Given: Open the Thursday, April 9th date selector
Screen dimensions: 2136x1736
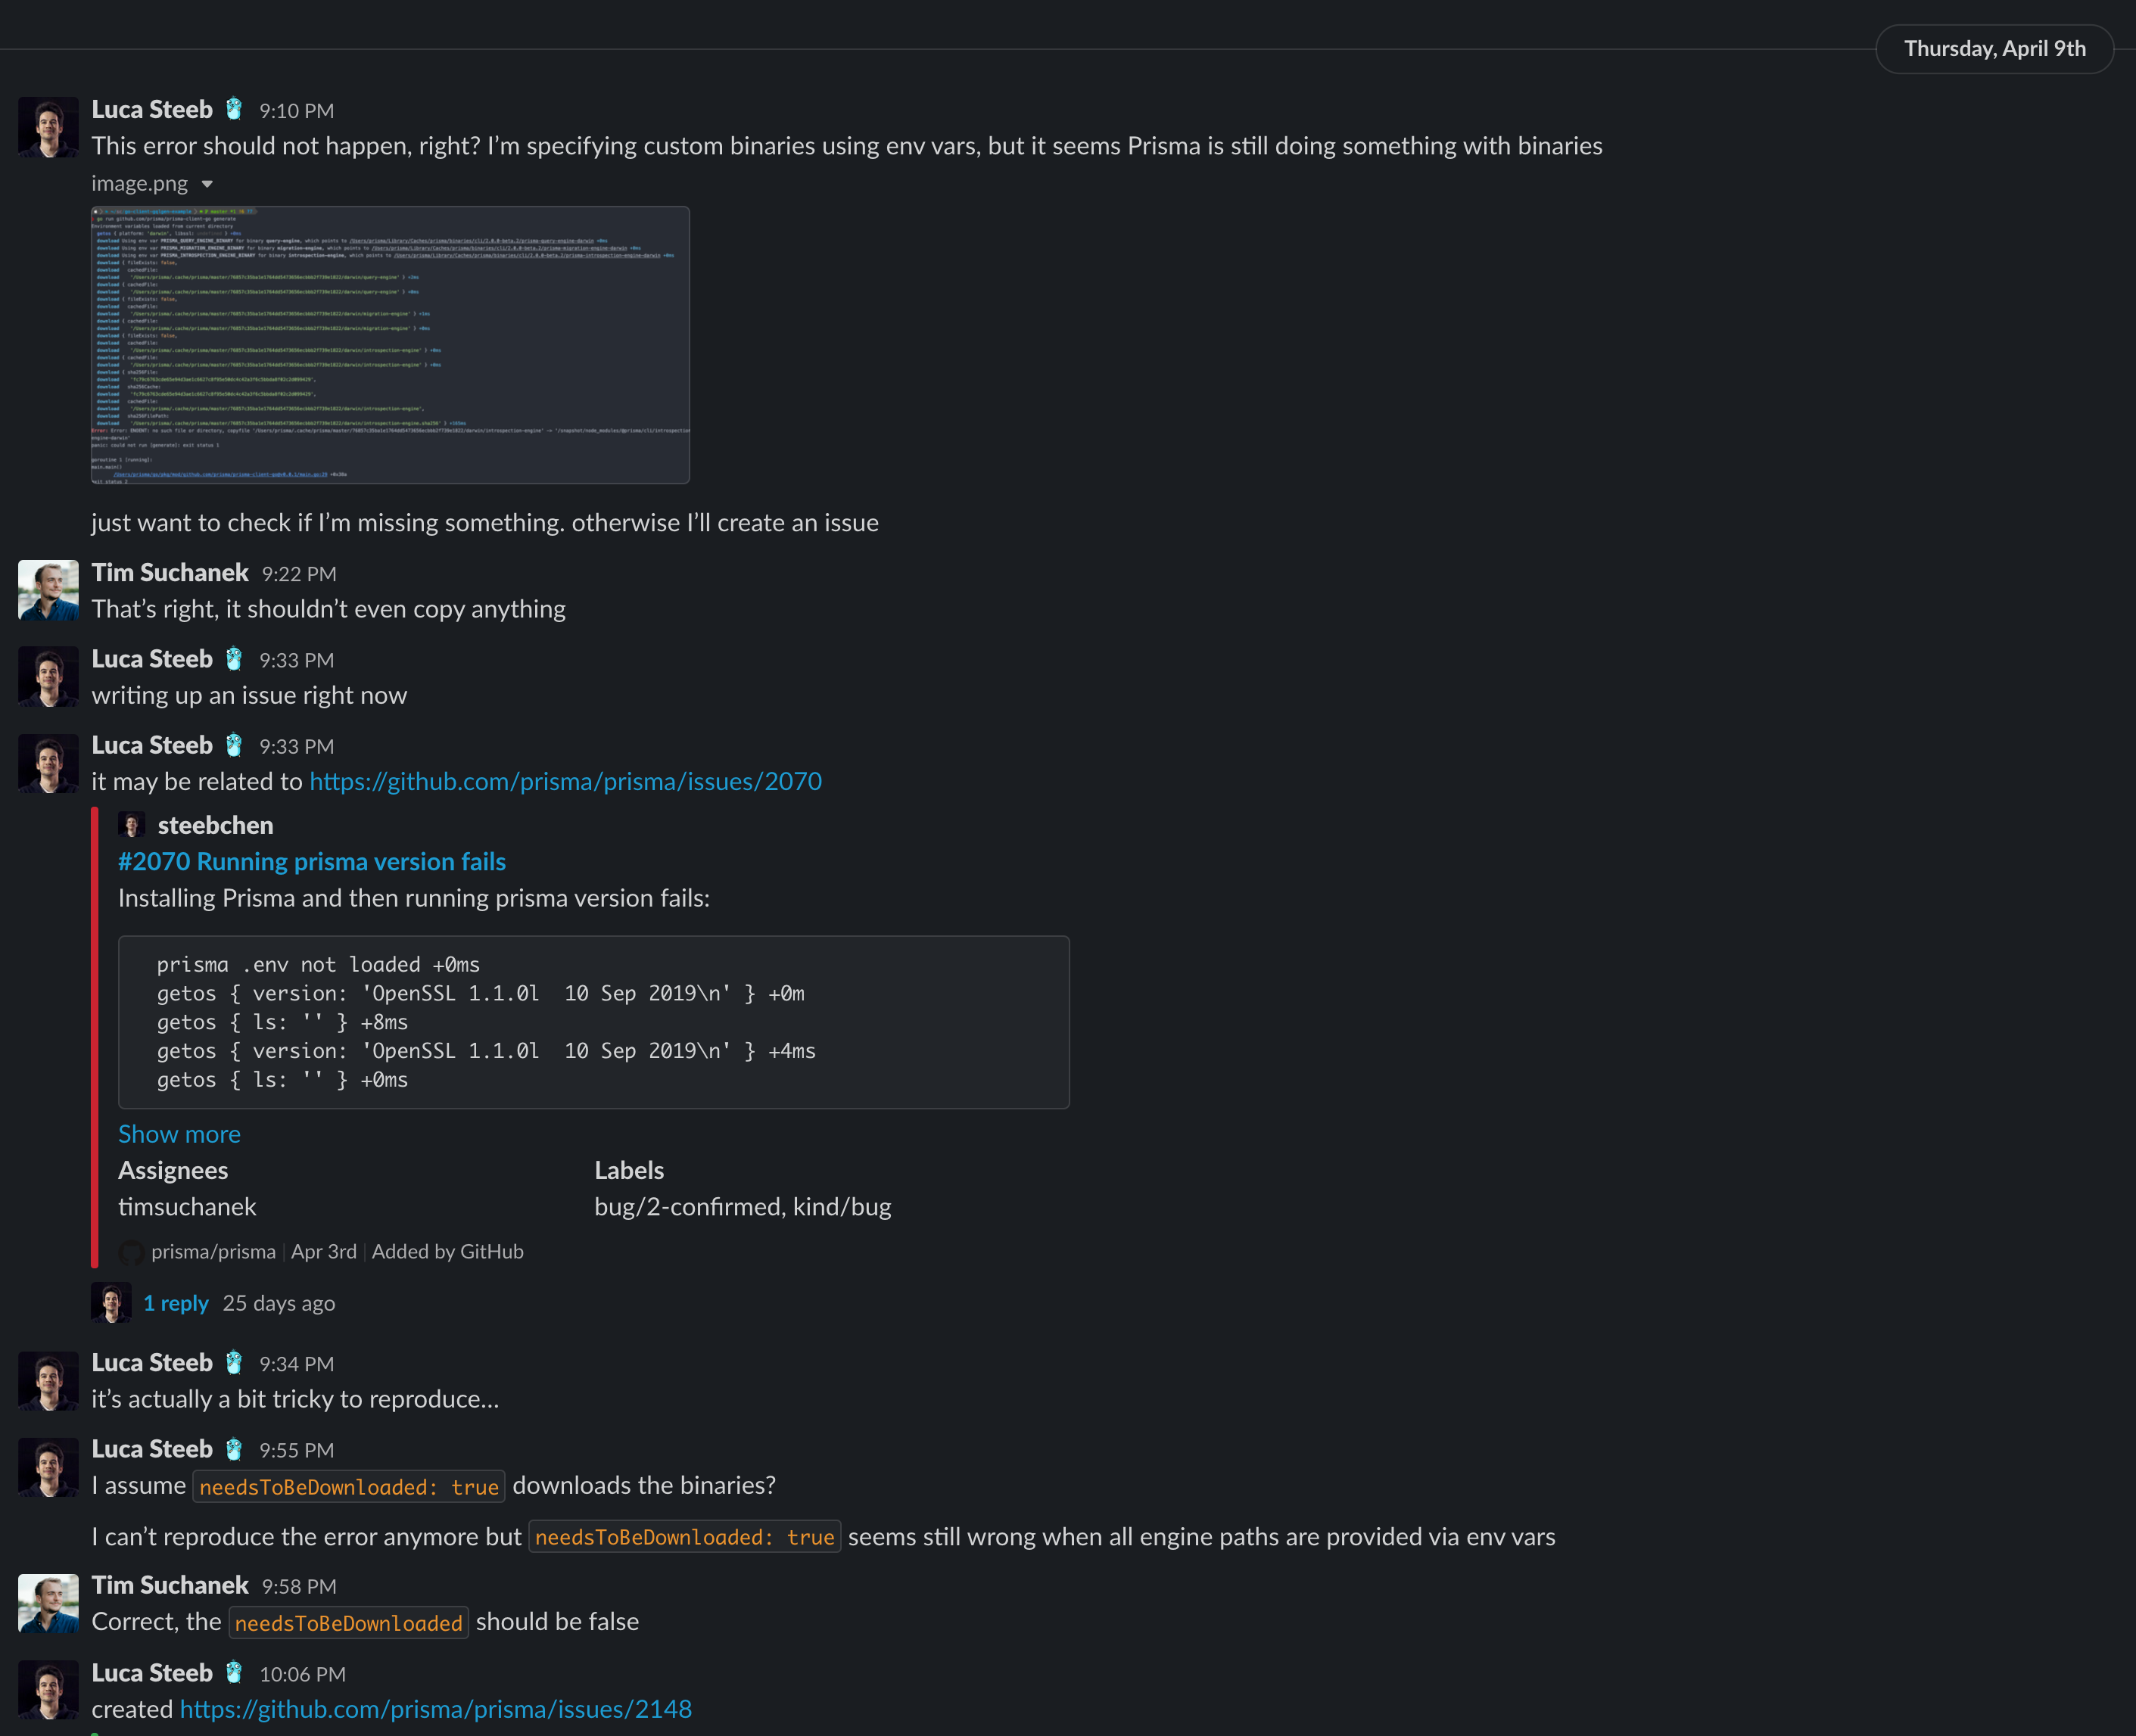Looking at the screenshot, I should click(1994, 48).
